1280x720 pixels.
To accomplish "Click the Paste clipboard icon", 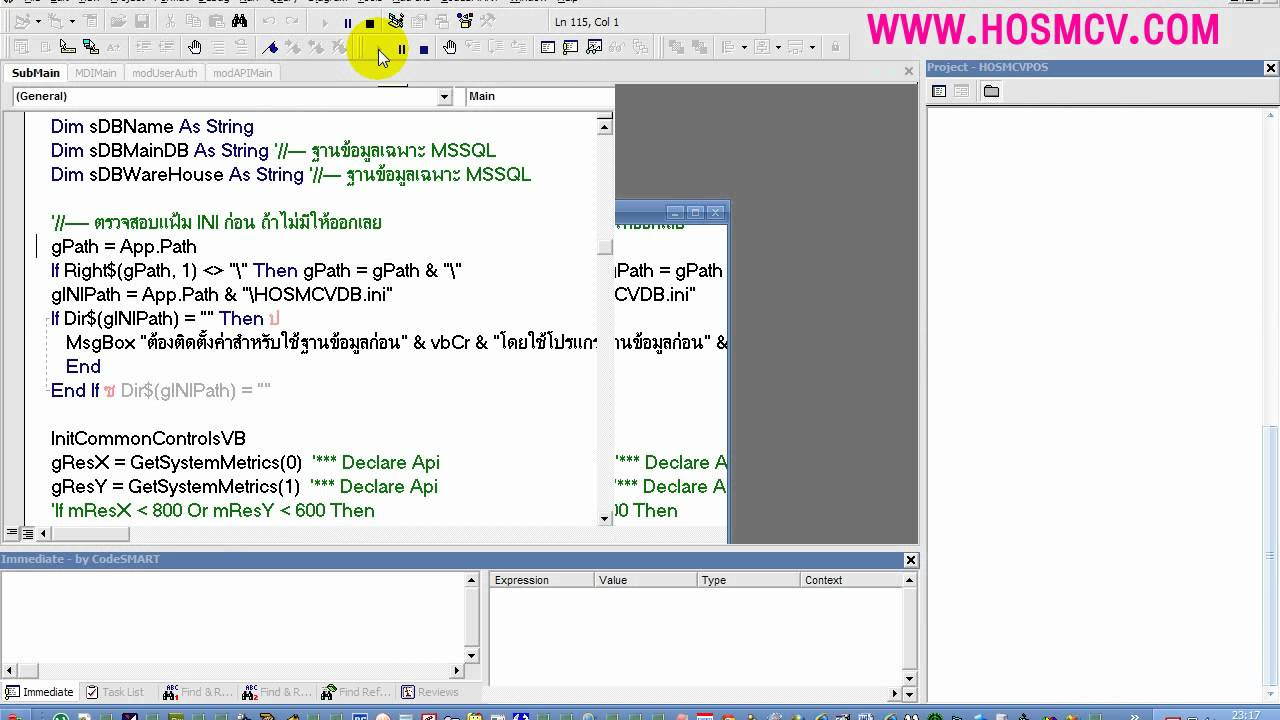I will coord(216,21).
